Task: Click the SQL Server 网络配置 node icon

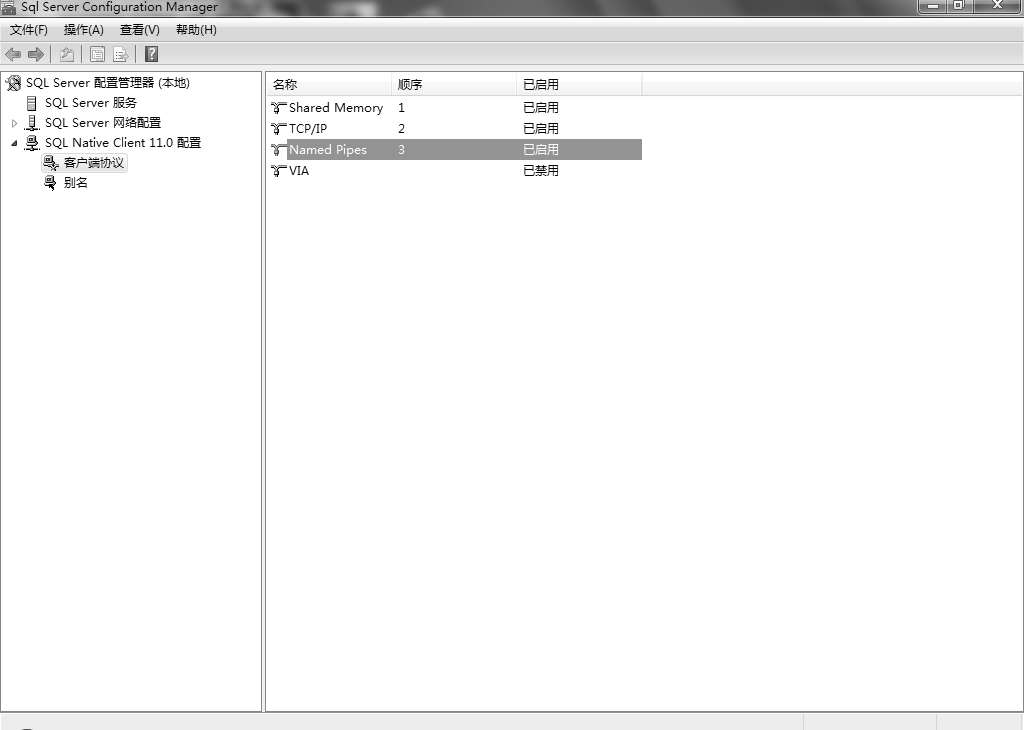Action: (31, 123)
